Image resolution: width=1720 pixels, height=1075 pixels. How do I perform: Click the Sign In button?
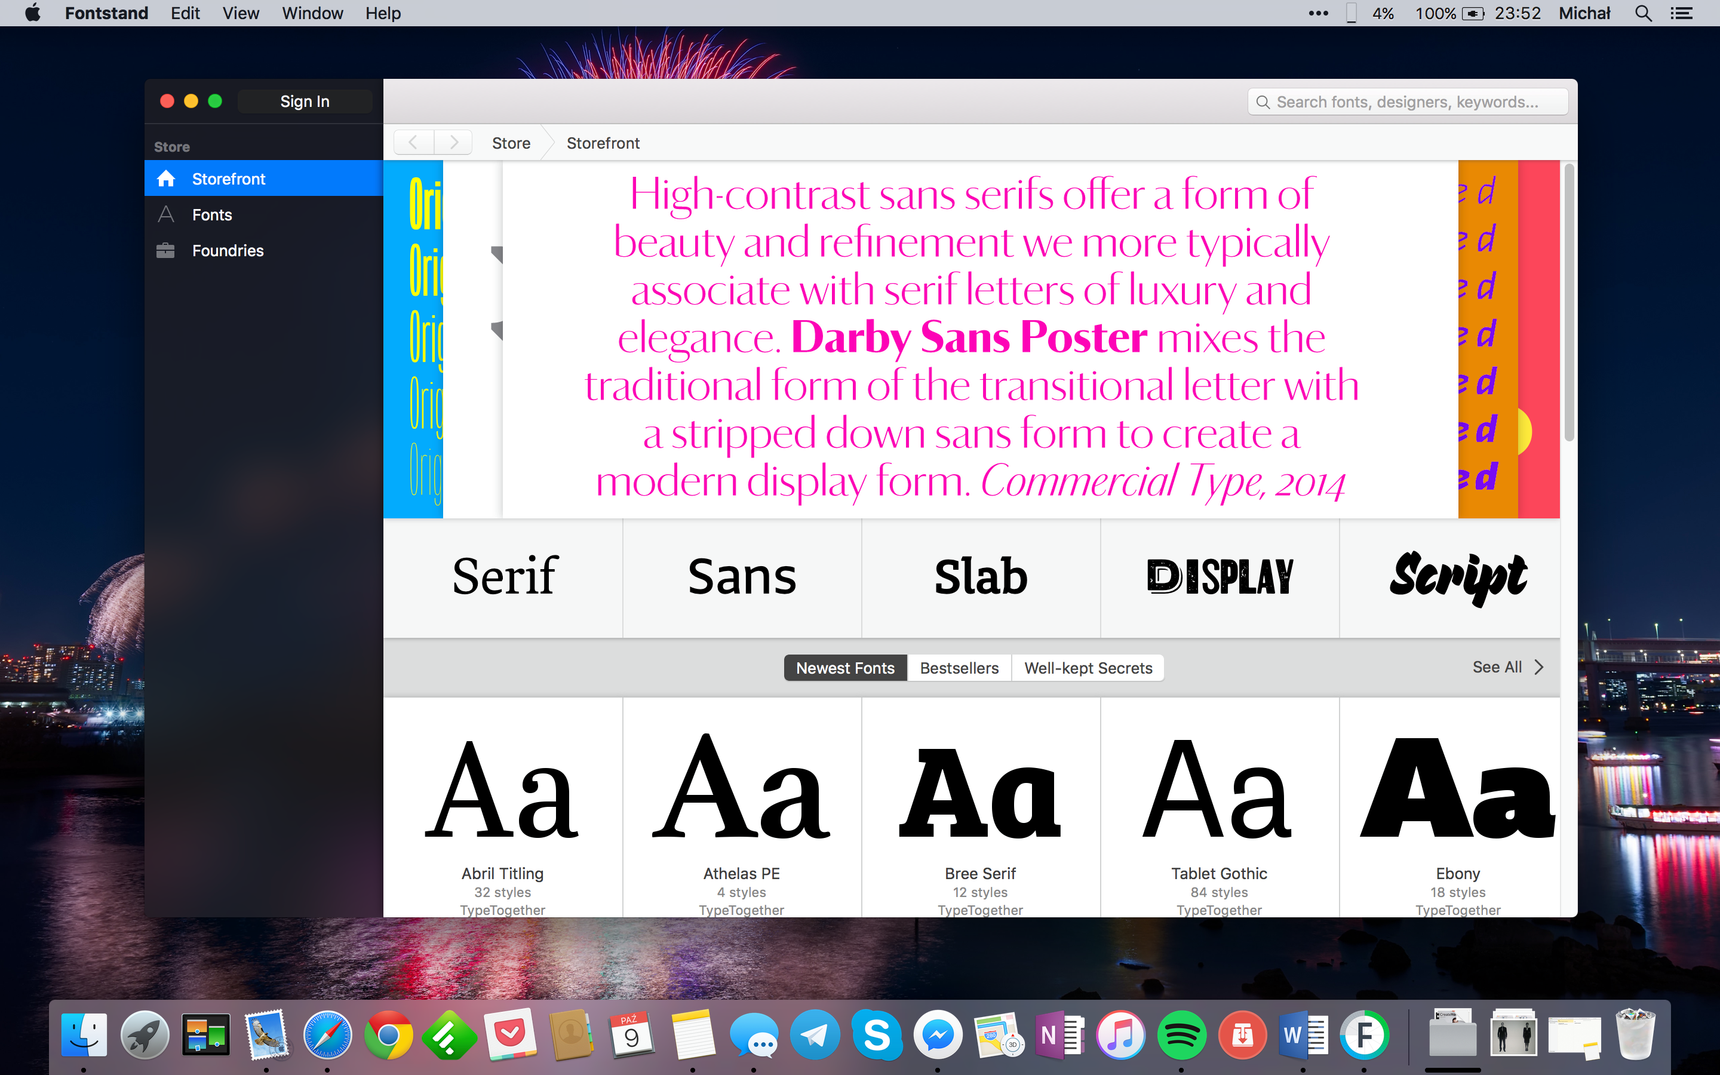coord(305,101)
